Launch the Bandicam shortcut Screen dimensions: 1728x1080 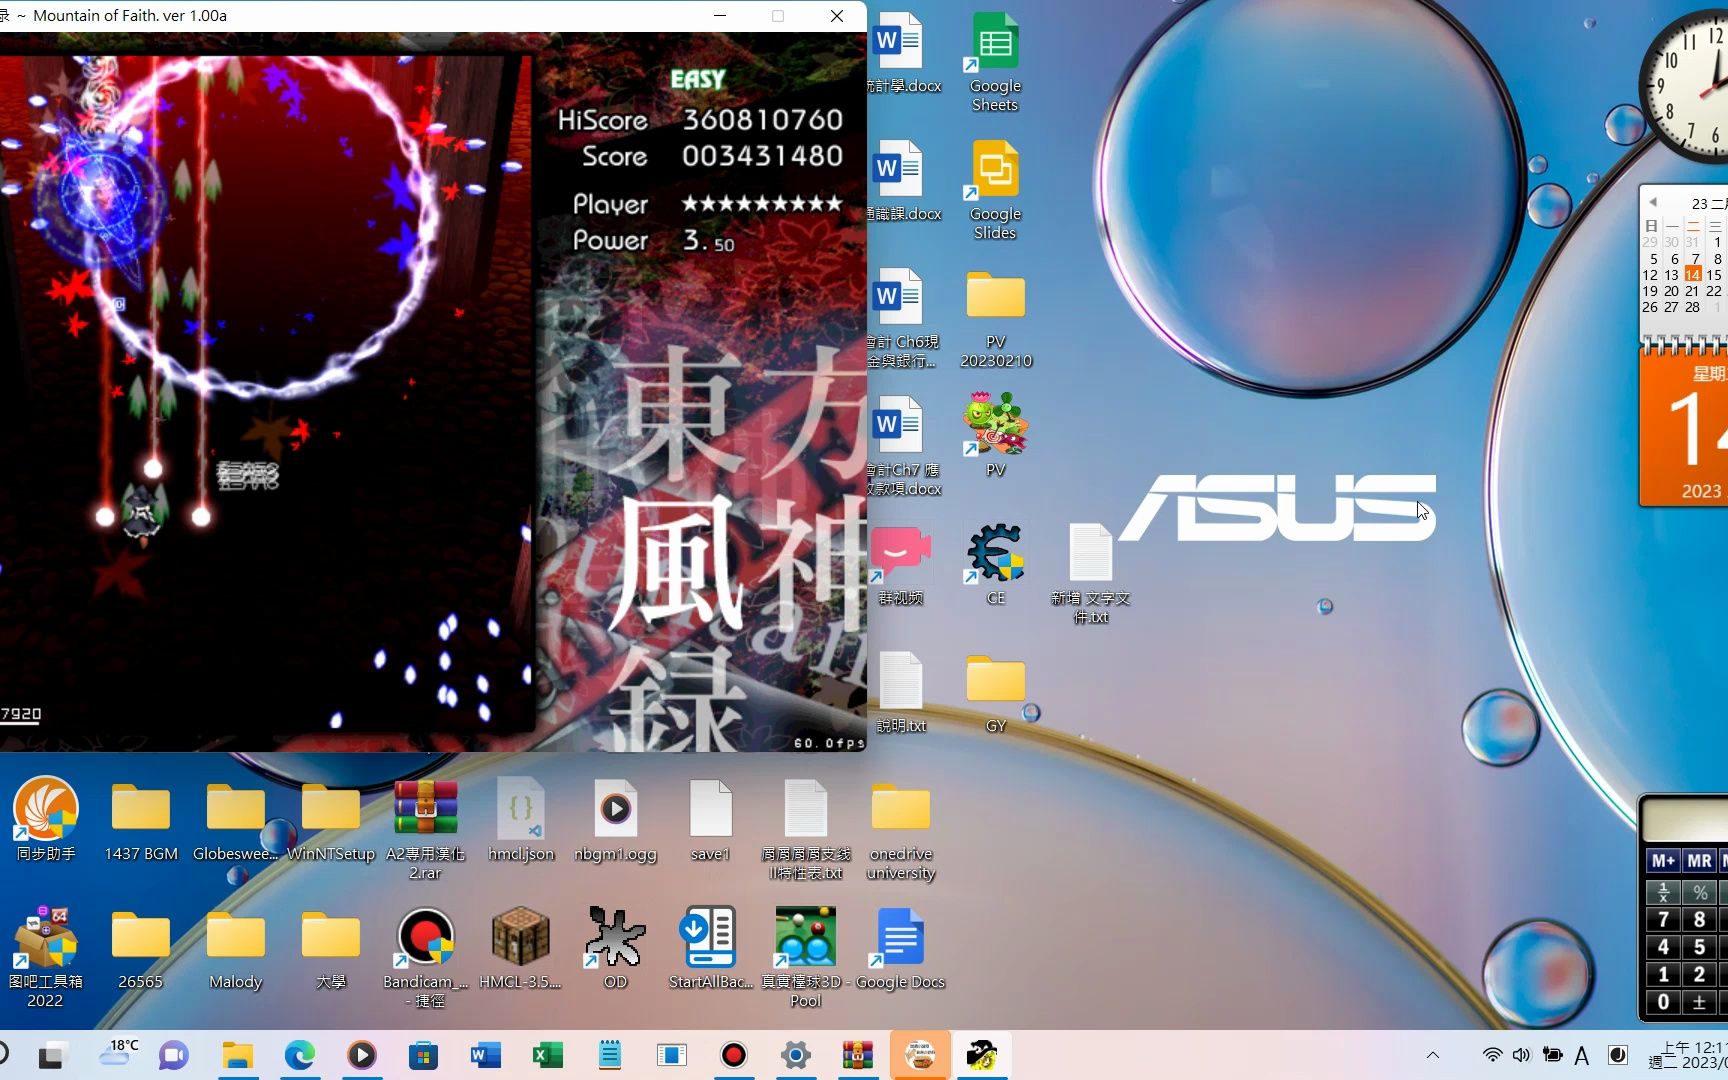(426, 956)
